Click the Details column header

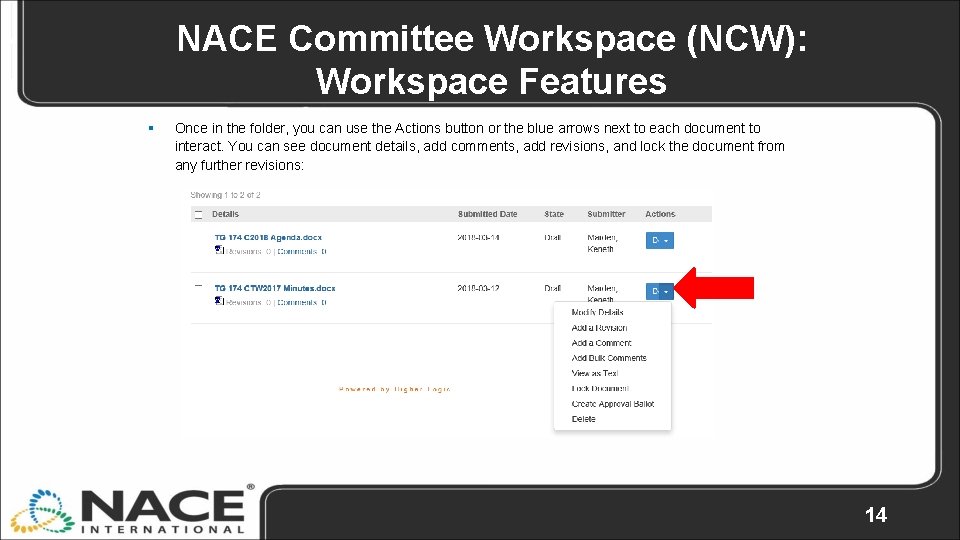tap(225, 214)
